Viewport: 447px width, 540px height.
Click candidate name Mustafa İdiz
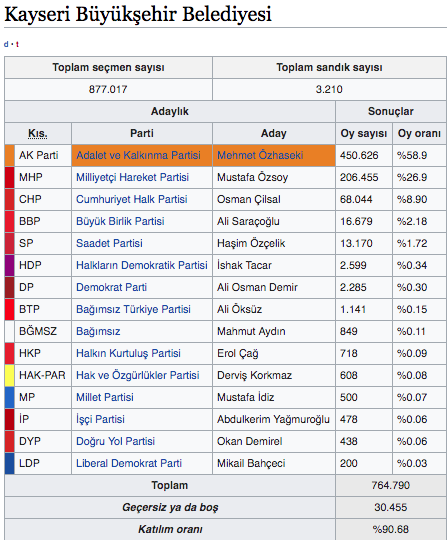tap(246, 397)
